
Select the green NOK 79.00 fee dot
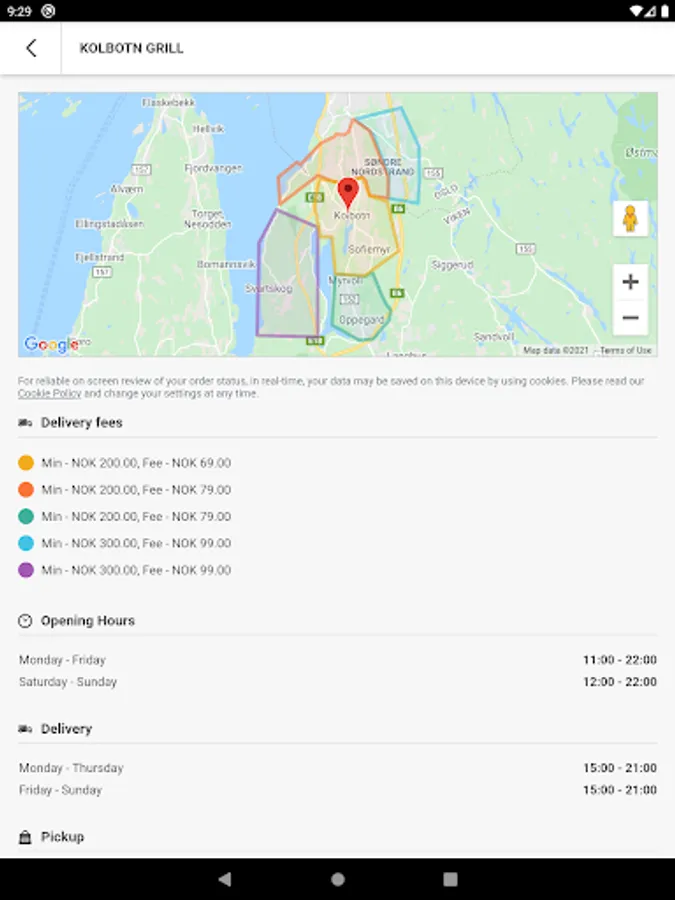click(x=26, y=517)
